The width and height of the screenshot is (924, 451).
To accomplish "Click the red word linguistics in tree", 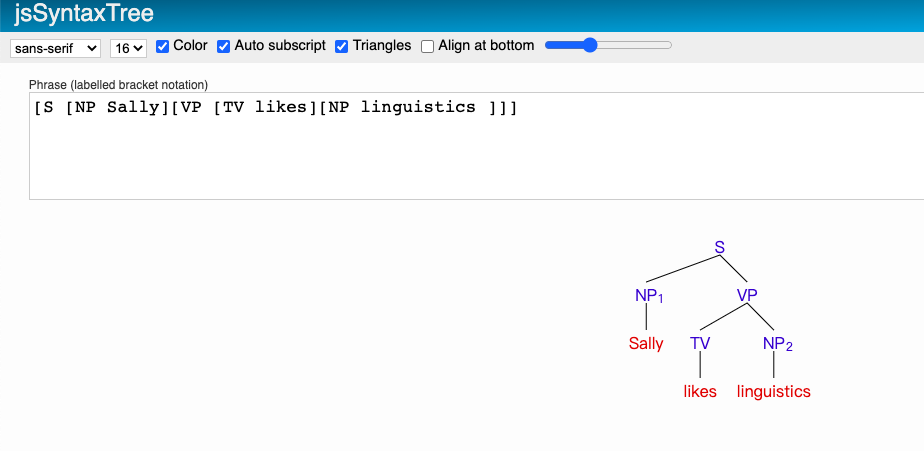I will point(774,391).
